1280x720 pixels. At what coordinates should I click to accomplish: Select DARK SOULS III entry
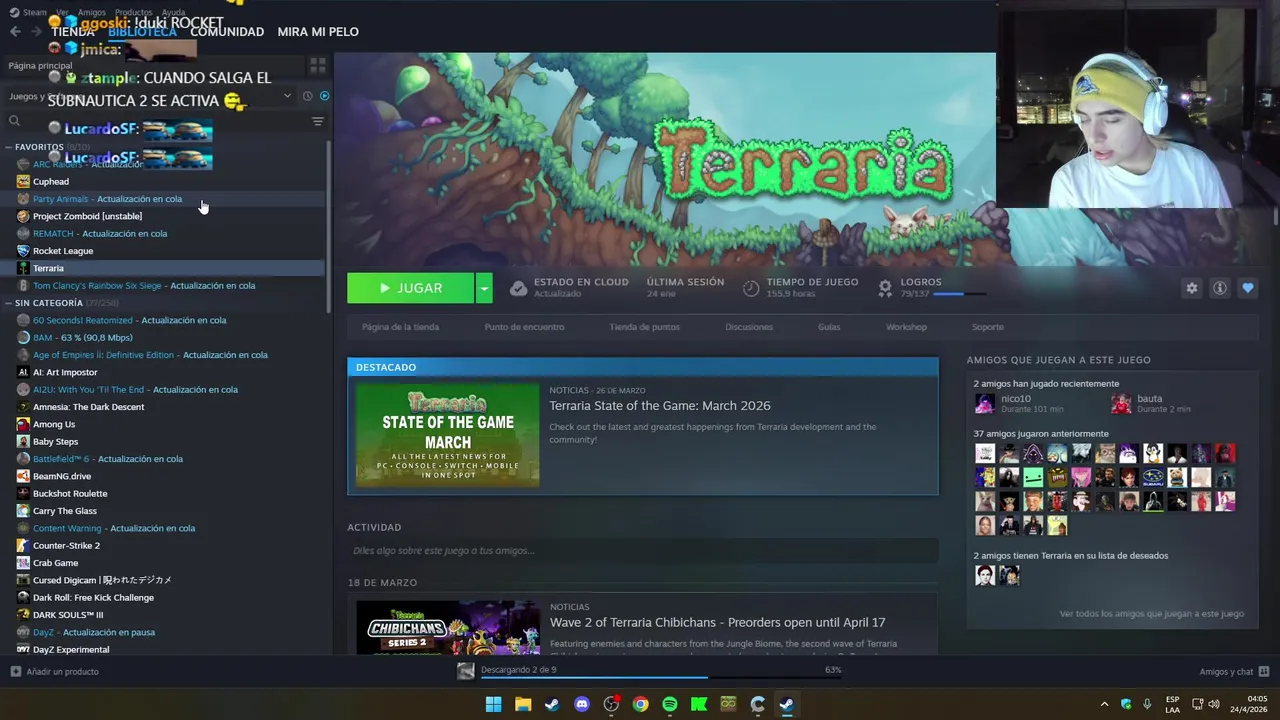pos(68,615)
